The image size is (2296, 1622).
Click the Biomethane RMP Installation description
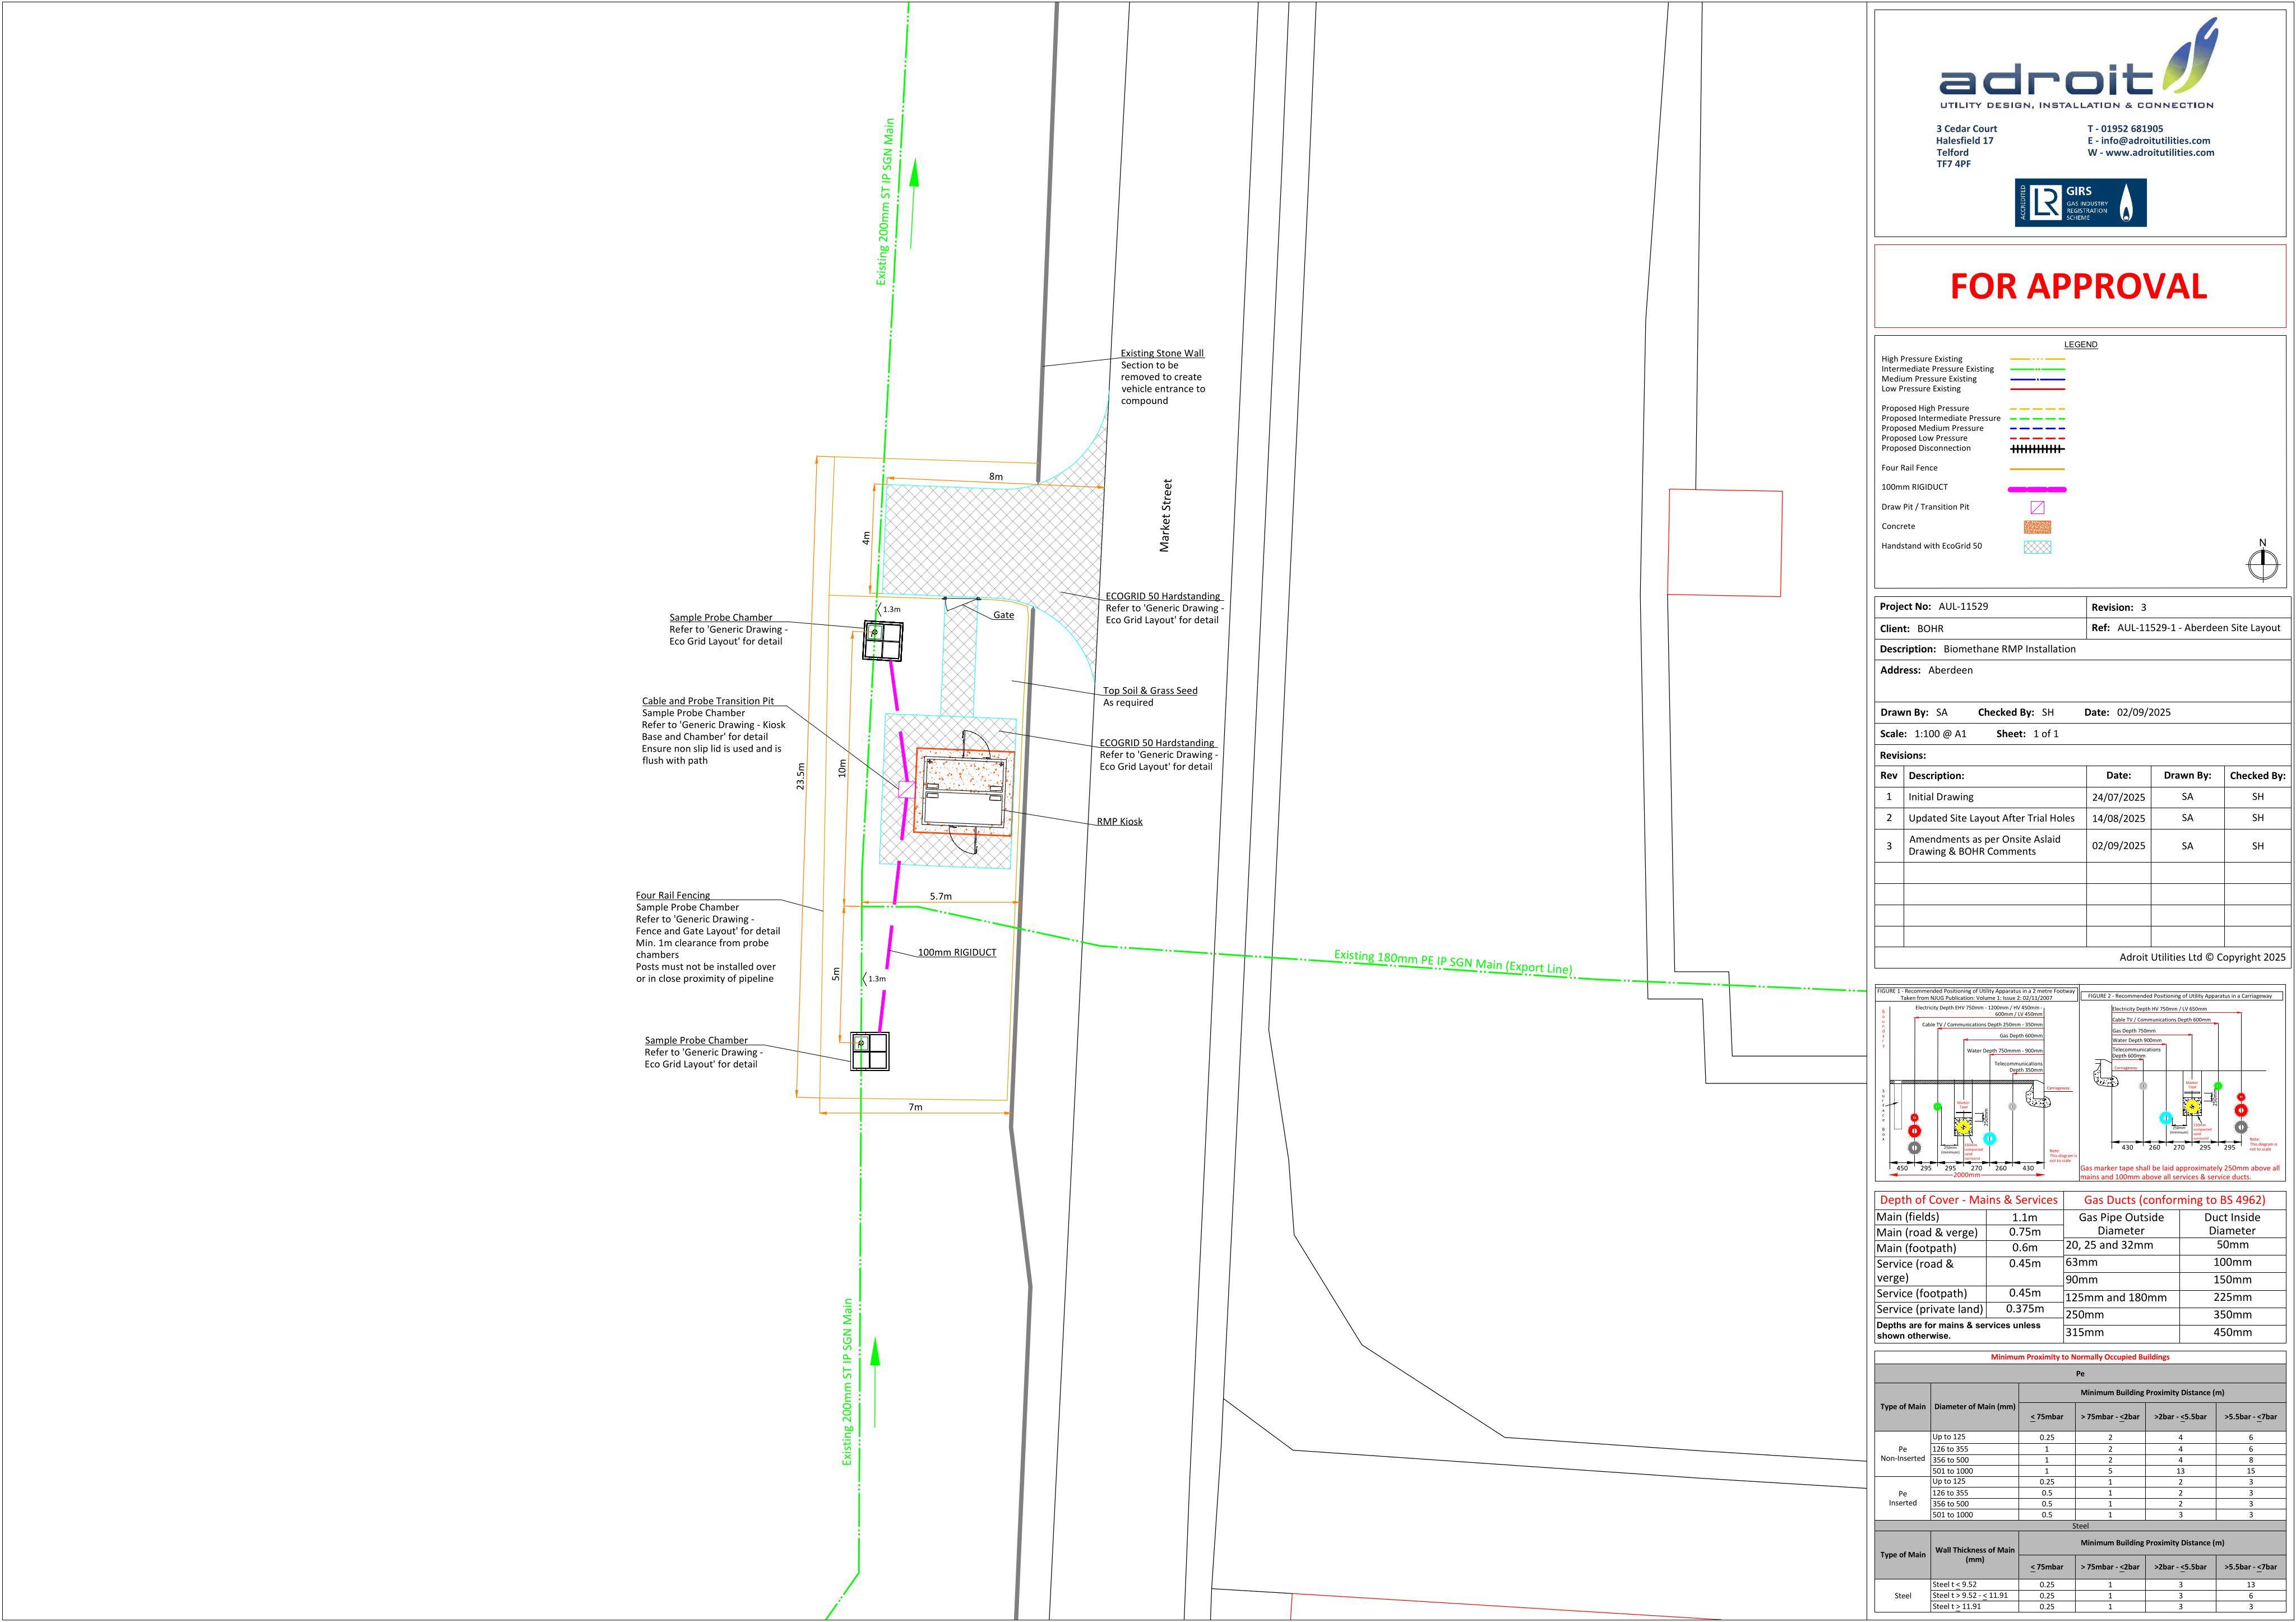pyautogui.click(x=2009, y=649)
